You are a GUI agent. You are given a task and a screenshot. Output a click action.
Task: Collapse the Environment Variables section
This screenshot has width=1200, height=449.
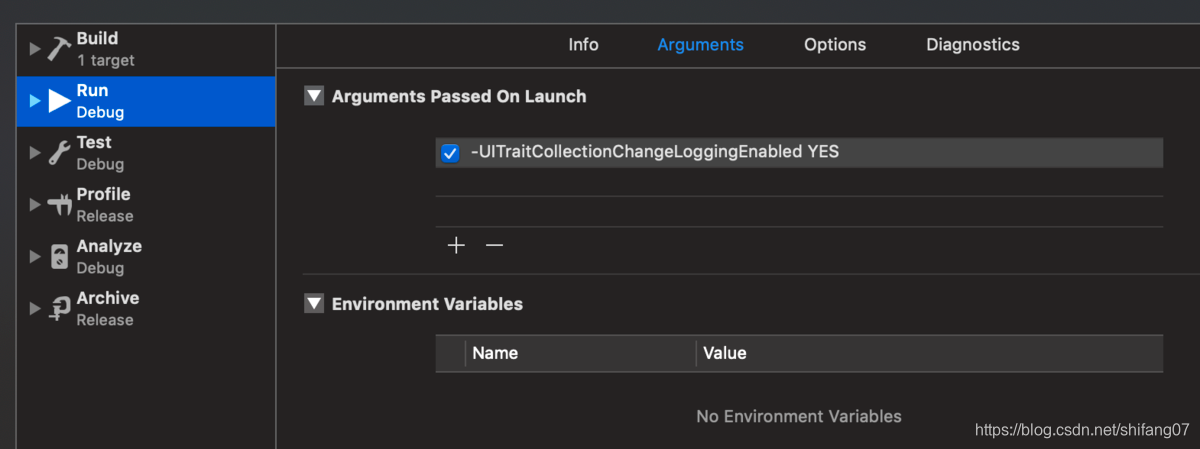pyautogui.click(x=314, y=303)
